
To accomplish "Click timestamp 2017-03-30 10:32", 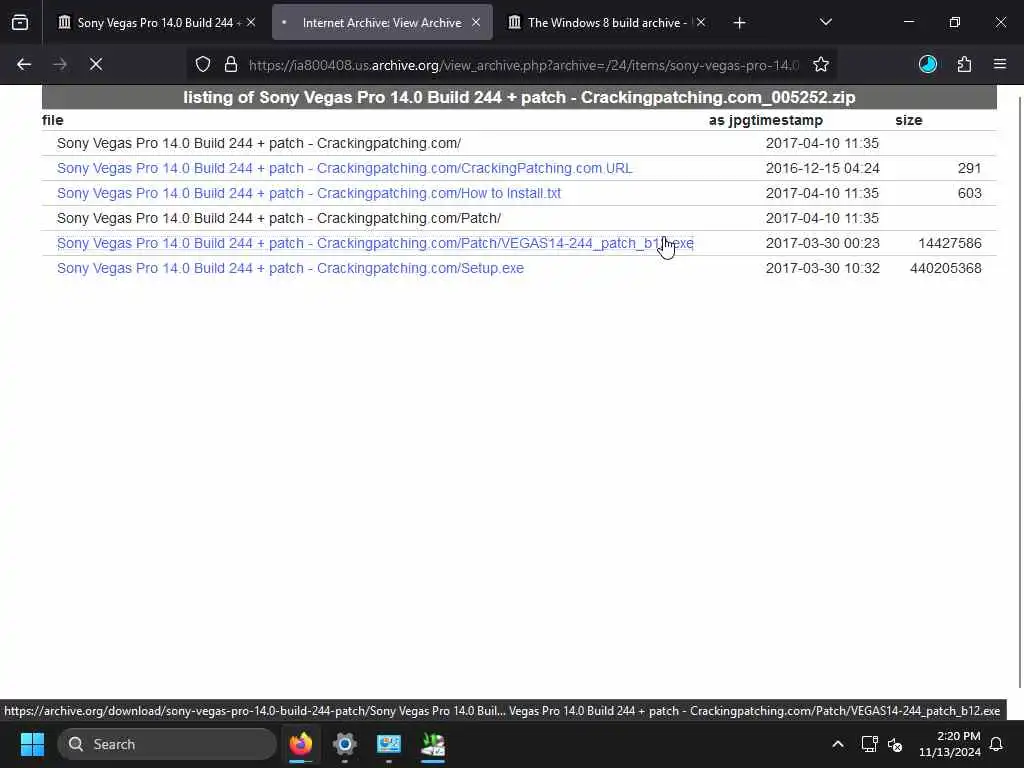I will (822, 268).
